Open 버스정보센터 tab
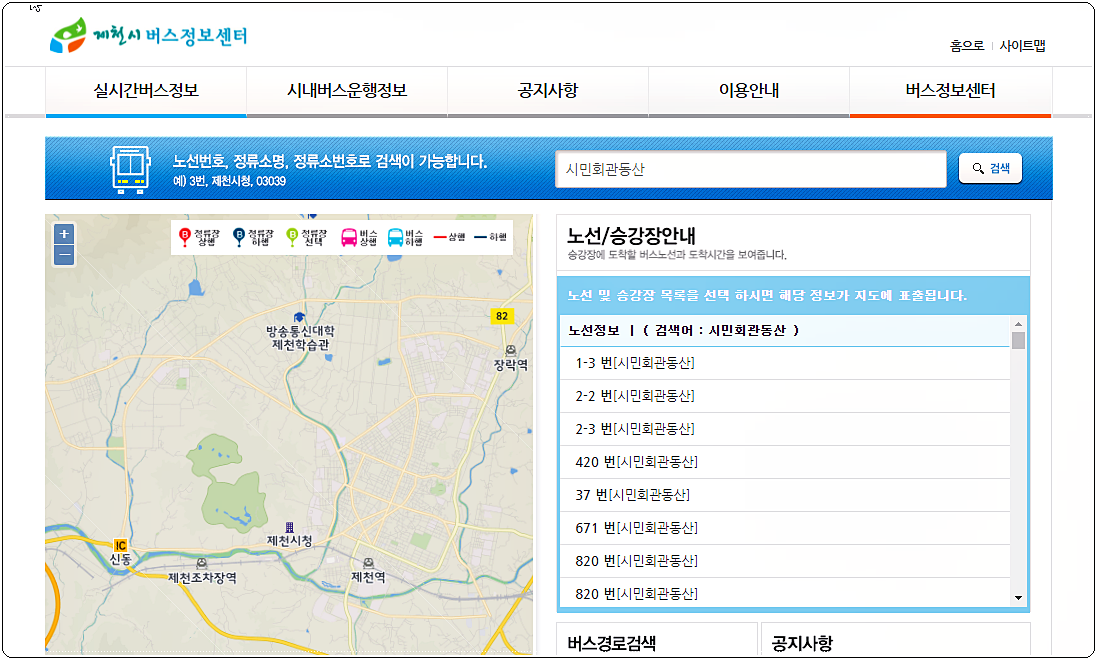Screen dimensions: 1097x660 [x=951, y=90]
